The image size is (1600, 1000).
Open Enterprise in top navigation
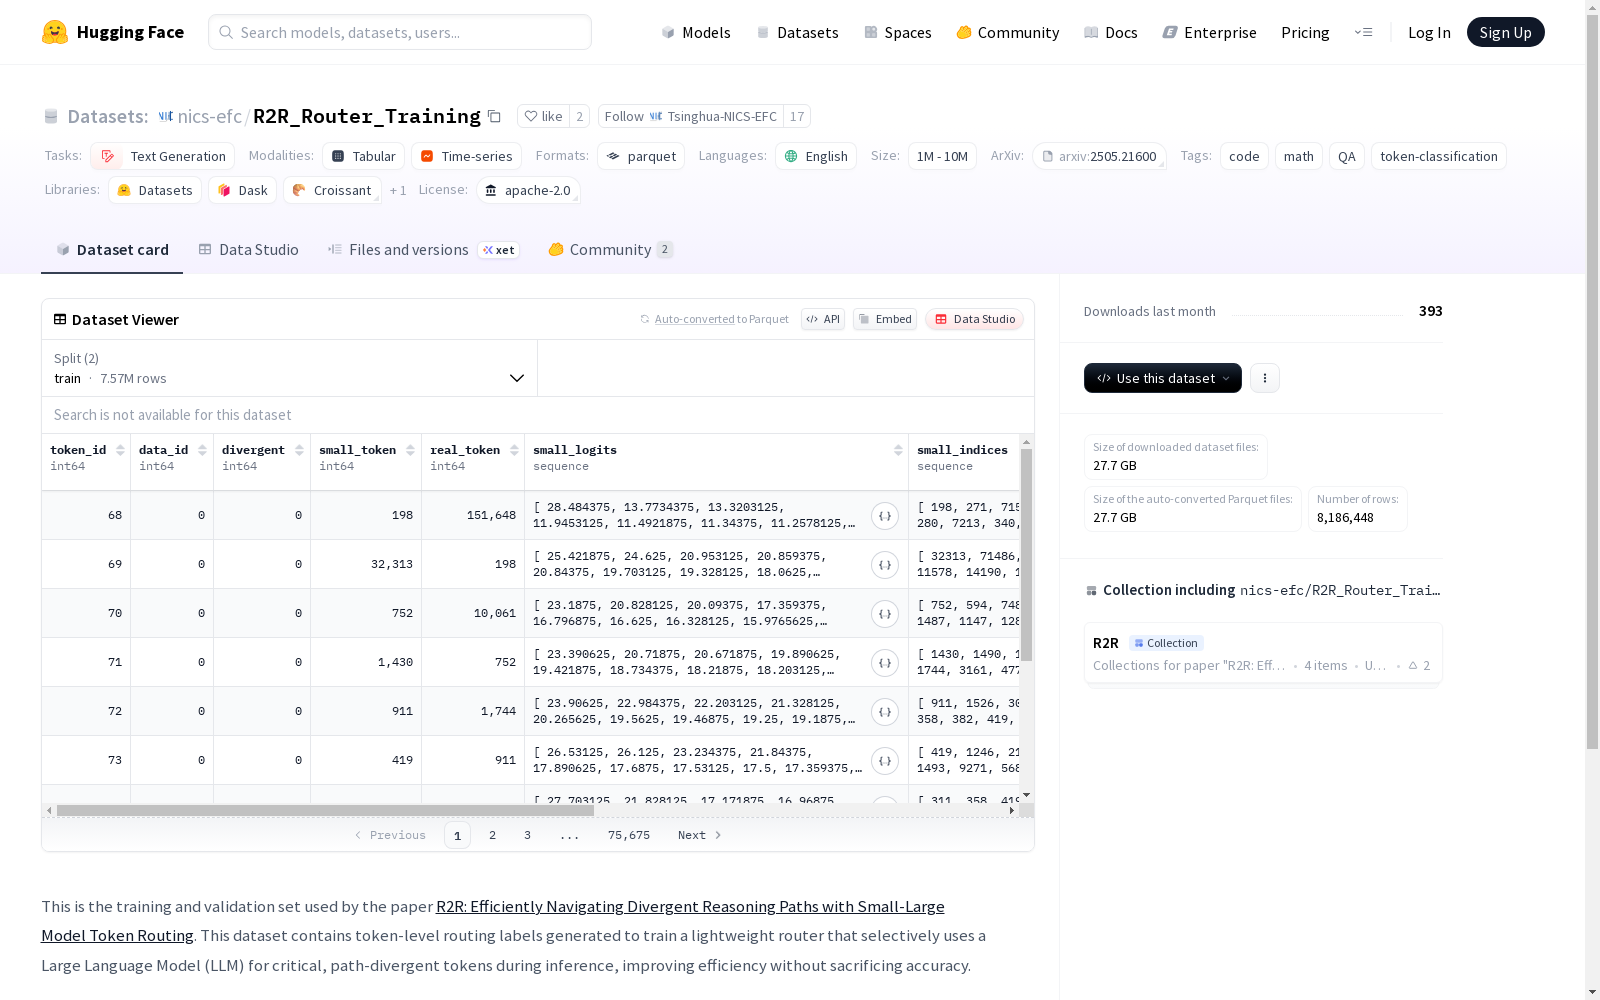1209,32
